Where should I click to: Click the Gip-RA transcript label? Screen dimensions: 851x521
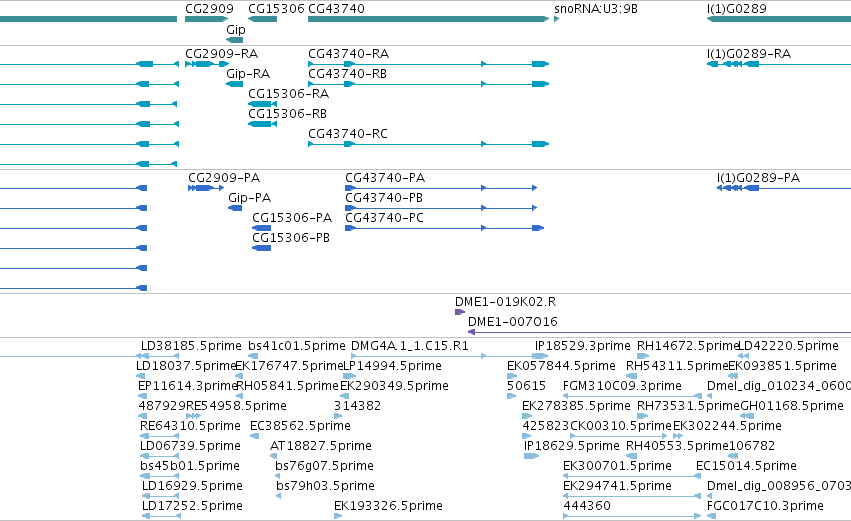point(248,74)
